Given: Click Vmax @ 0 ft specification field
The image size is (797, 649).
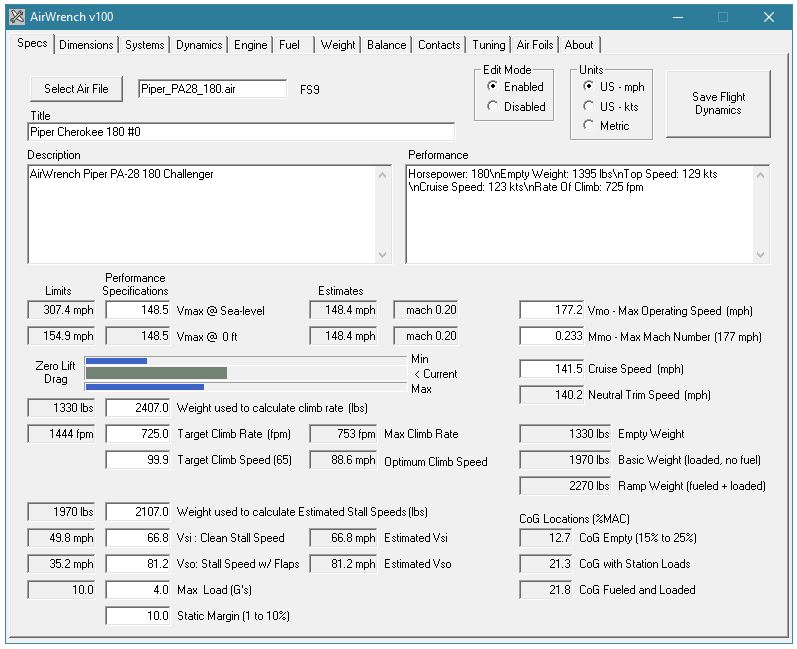Looking at the screenshot, I should (x=138, y=336).
